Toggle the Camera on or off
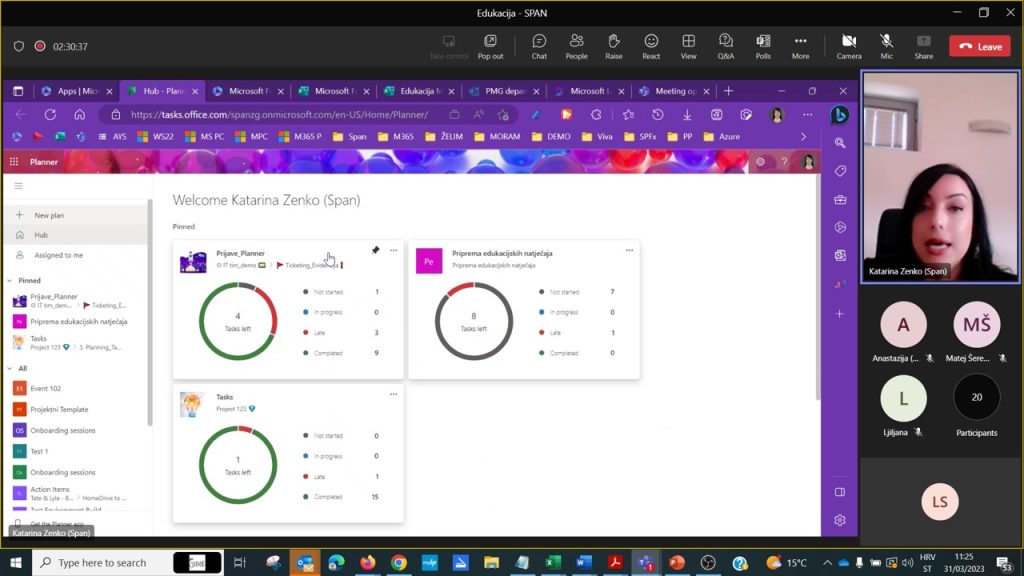Image resolution: width=1024 pixels, height=576 pixels. (849, 47)
